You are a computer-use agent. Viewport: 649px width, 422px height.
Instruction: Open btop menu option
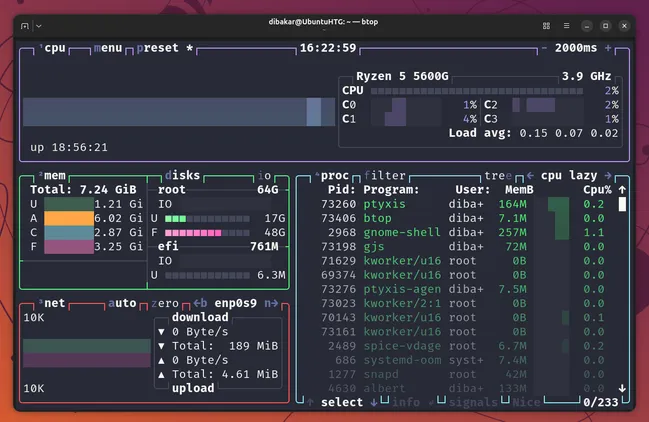(x=108, y=48)
